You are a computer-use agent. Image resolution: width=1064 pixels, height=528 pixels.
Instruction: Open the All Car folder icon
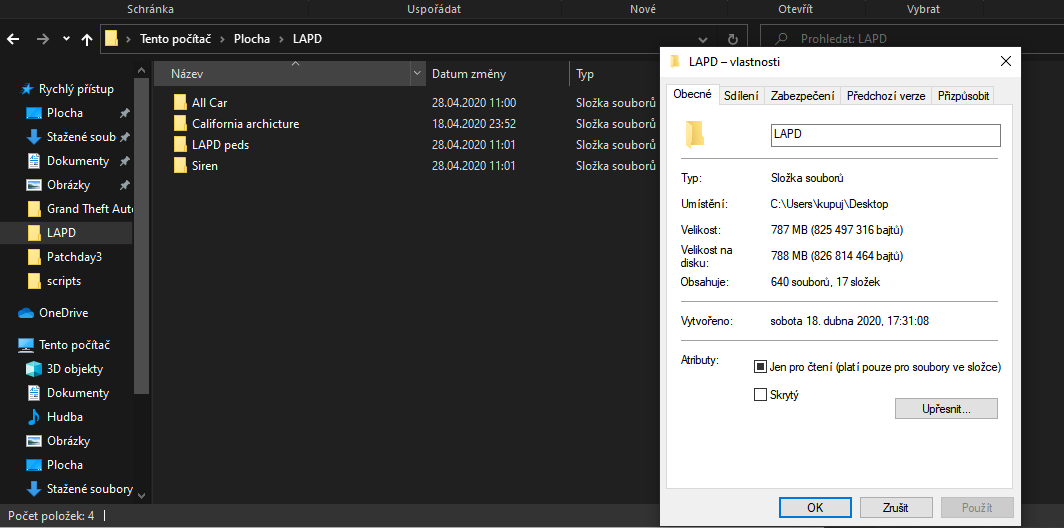point(180,102)
